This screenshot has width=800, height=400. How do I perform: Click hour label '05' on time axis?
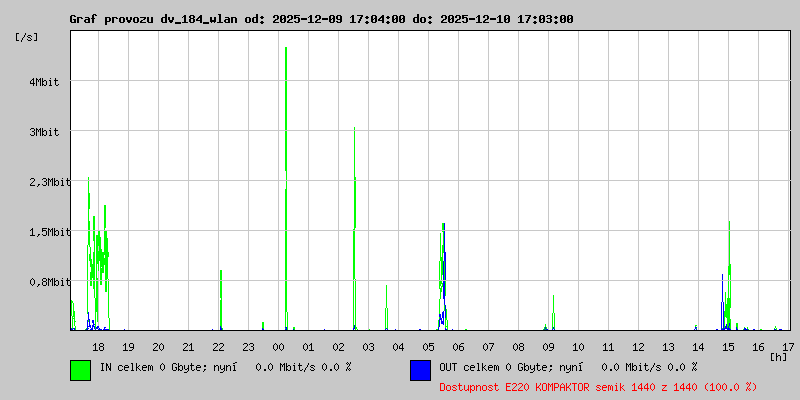pyautogui.click(x=429, y=347)
